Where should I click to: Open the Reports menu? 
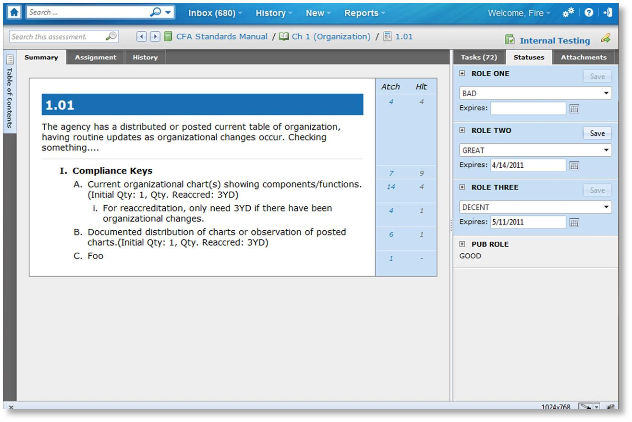(364, 13)
